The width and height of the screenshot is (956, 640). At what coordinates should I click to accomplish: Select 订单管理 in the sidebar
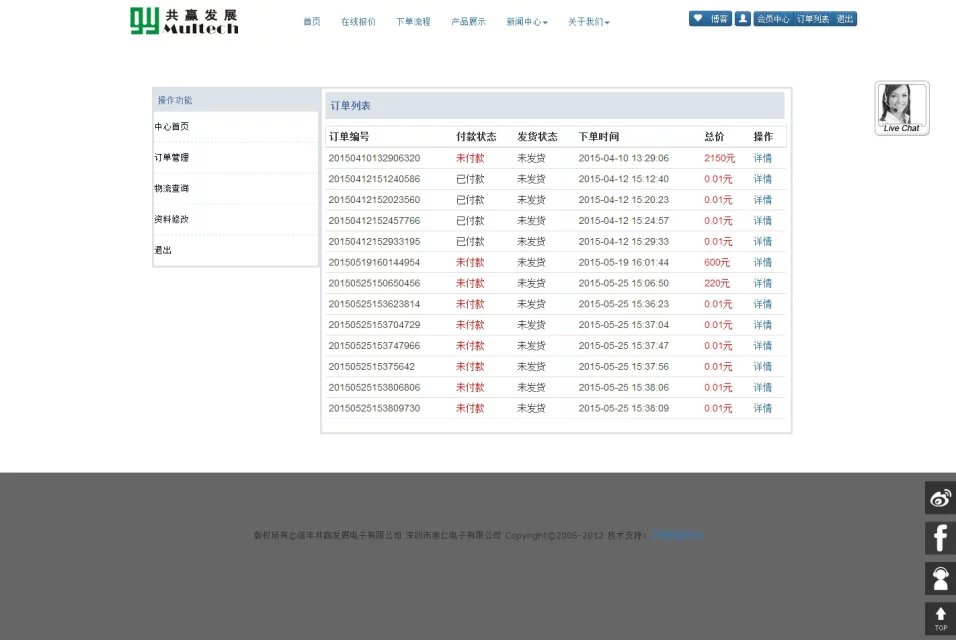point(171,158)
